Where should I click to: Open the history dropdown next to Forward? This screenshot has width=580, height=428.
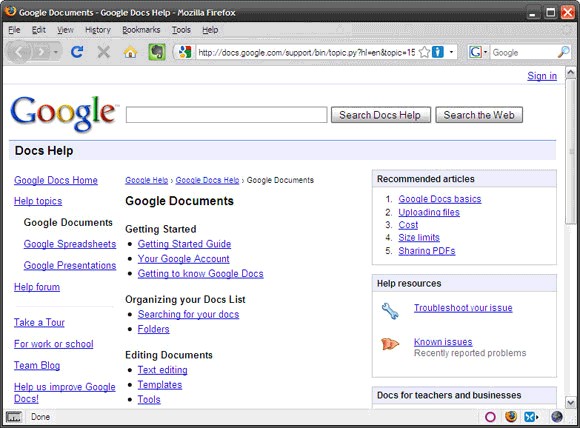tap(56, 52)
